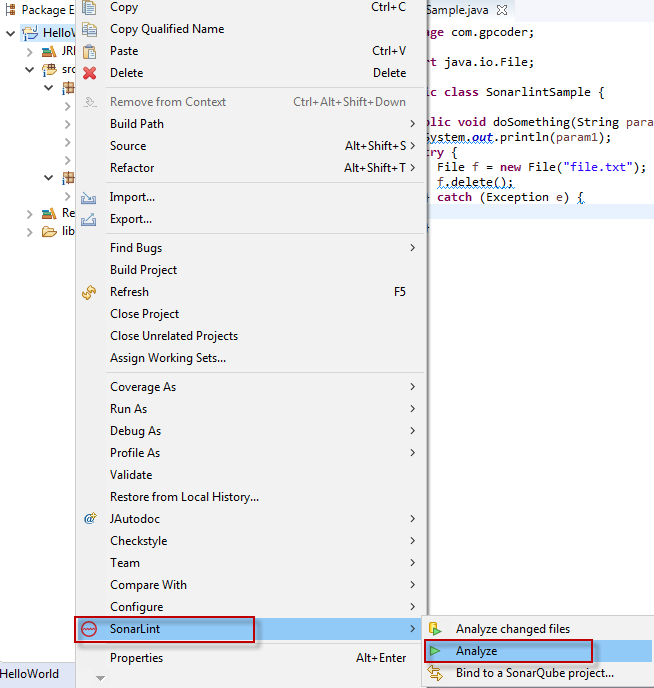
Task: Click the Analyze changed files icon
Action: (x=435, y=629)
